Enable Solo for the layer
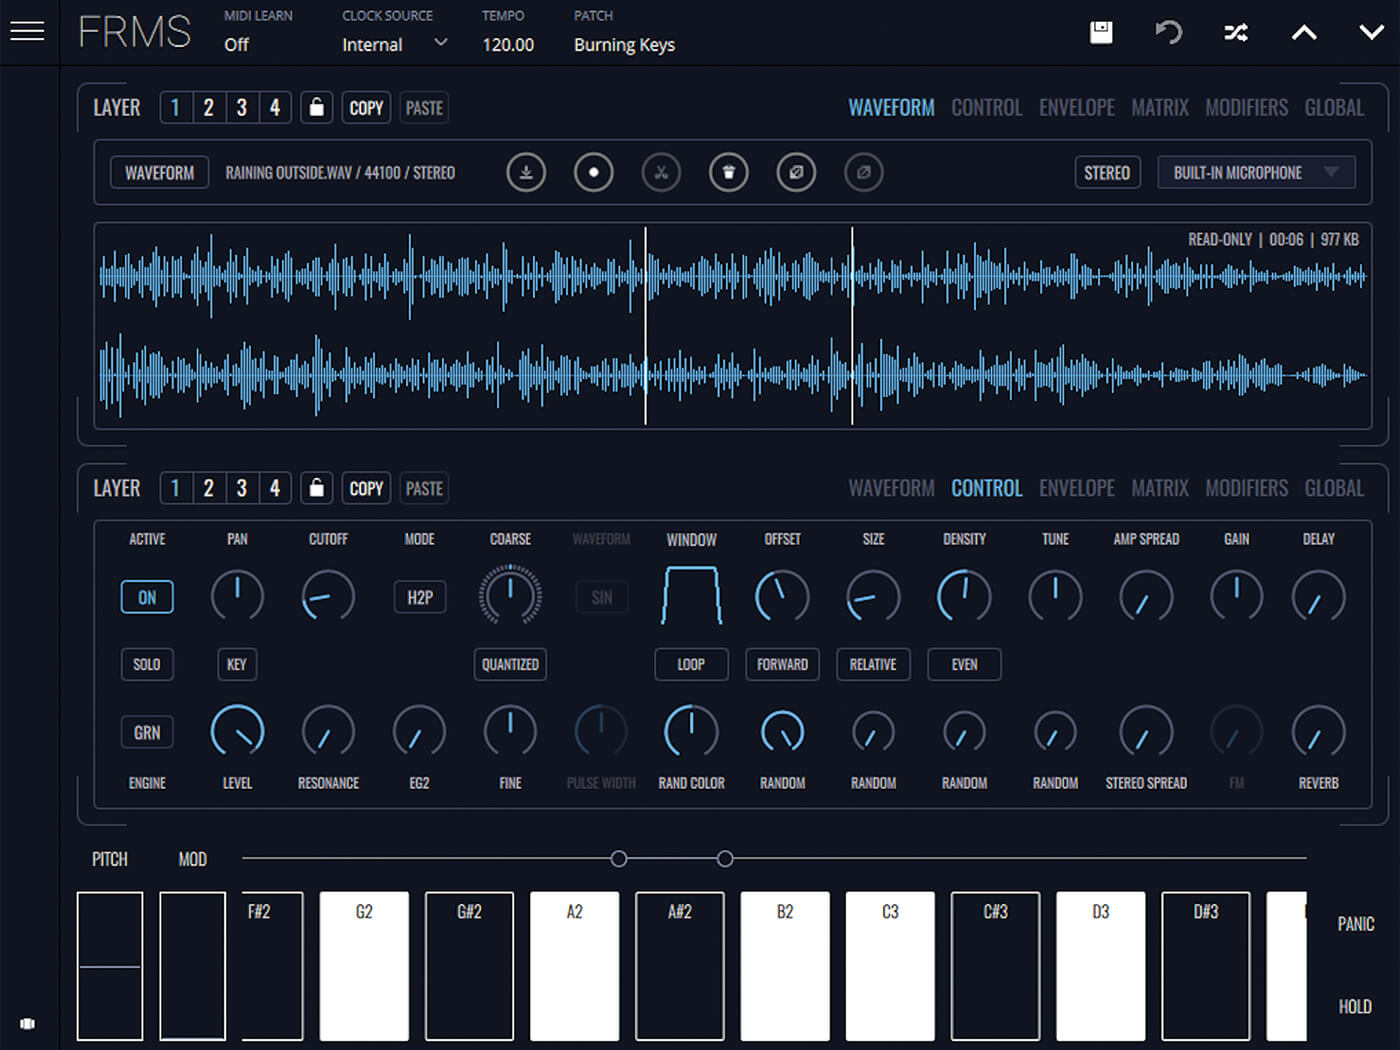 click(x=146, y=664)
